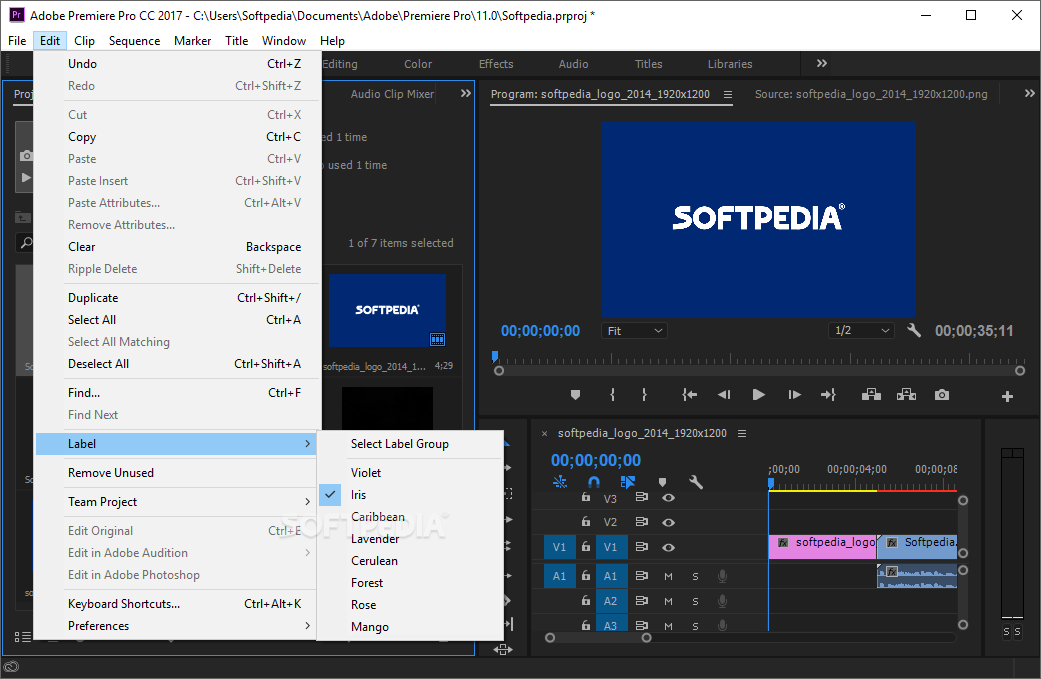Open Keyboard Shortcuts from Edit menu
The height and width of the screenshot is (679, 1041).
tap(177, 604)
